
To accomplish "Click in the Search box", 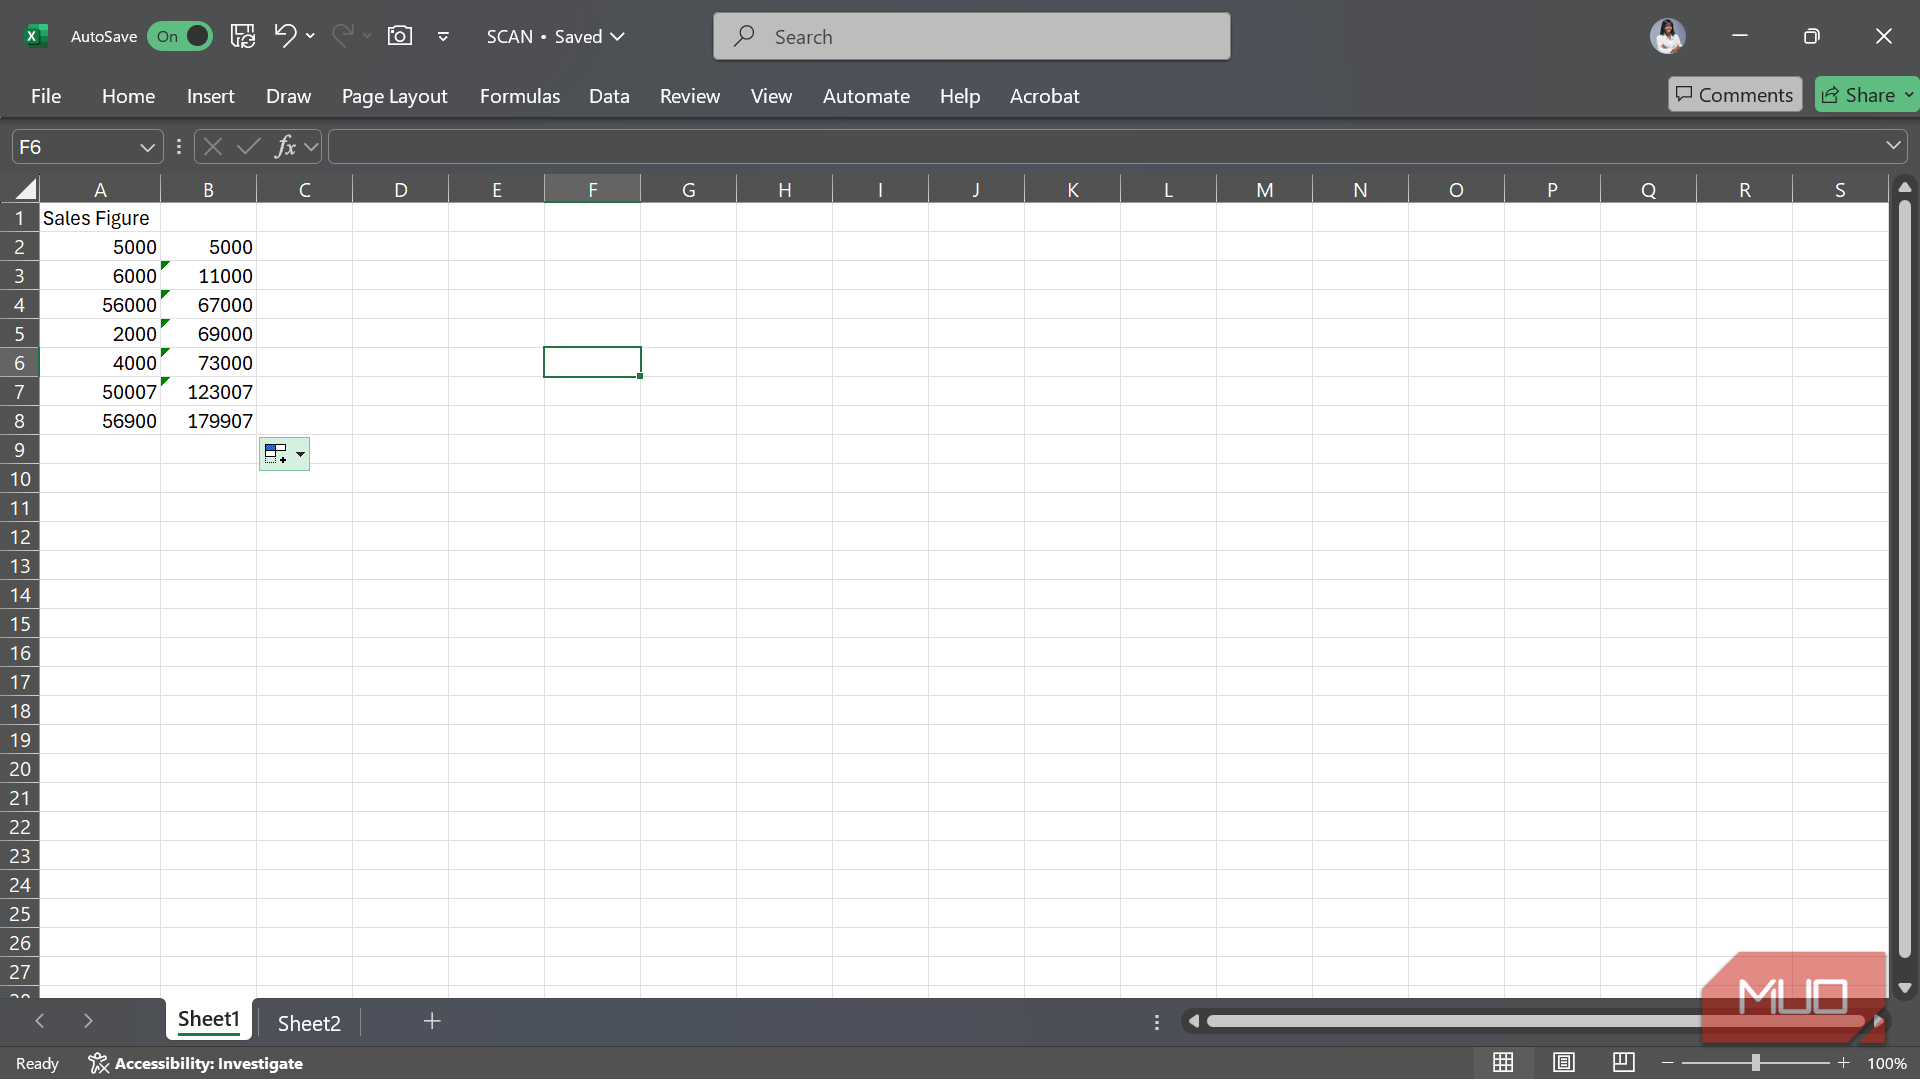I will (x=972, y=37).
